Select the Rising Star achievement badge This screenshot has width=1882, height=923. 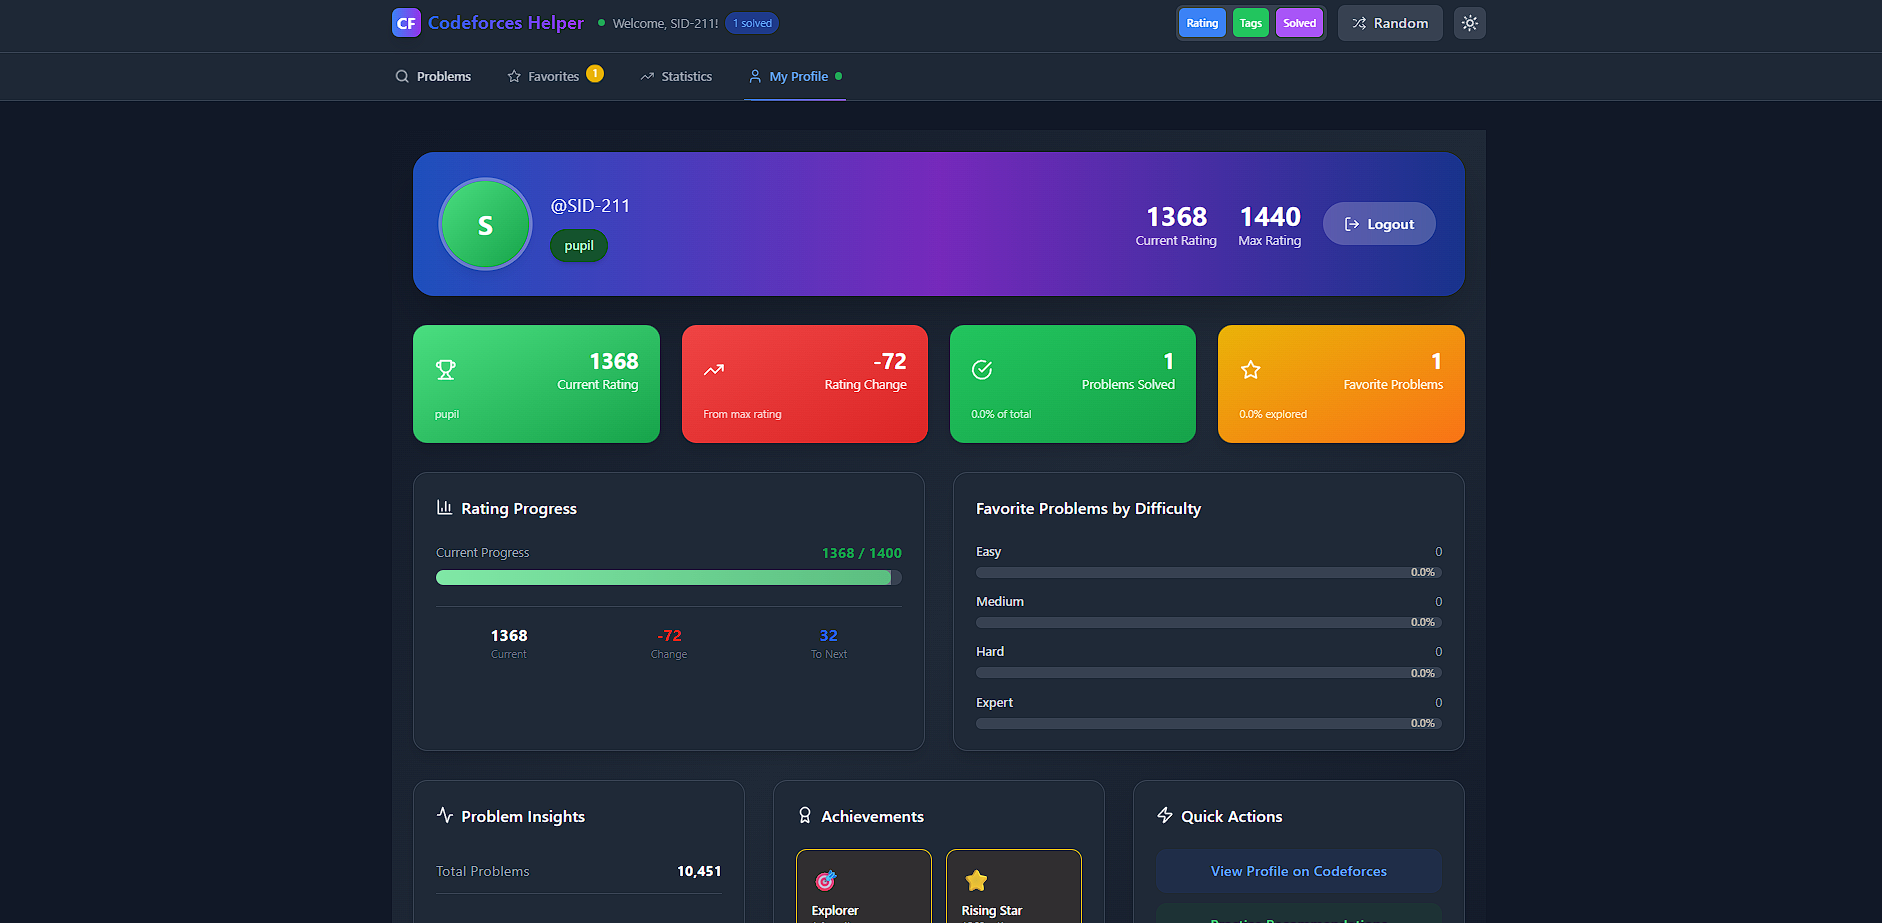(1012, 887)
